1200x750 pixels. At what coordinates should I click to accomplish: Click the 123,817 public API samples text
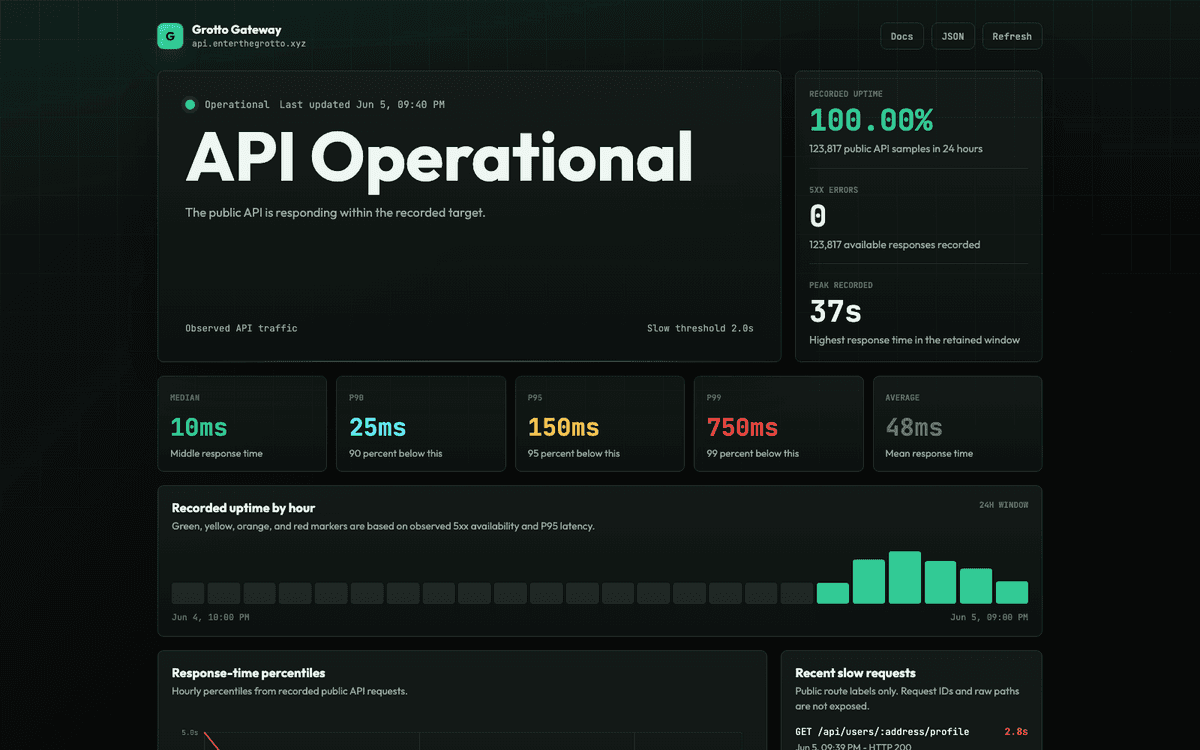[896, 149]
